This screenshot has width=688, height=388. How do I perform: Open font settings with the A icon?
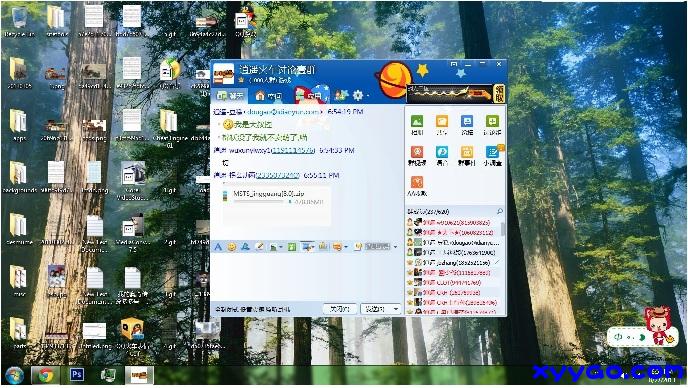click(218, 247)
